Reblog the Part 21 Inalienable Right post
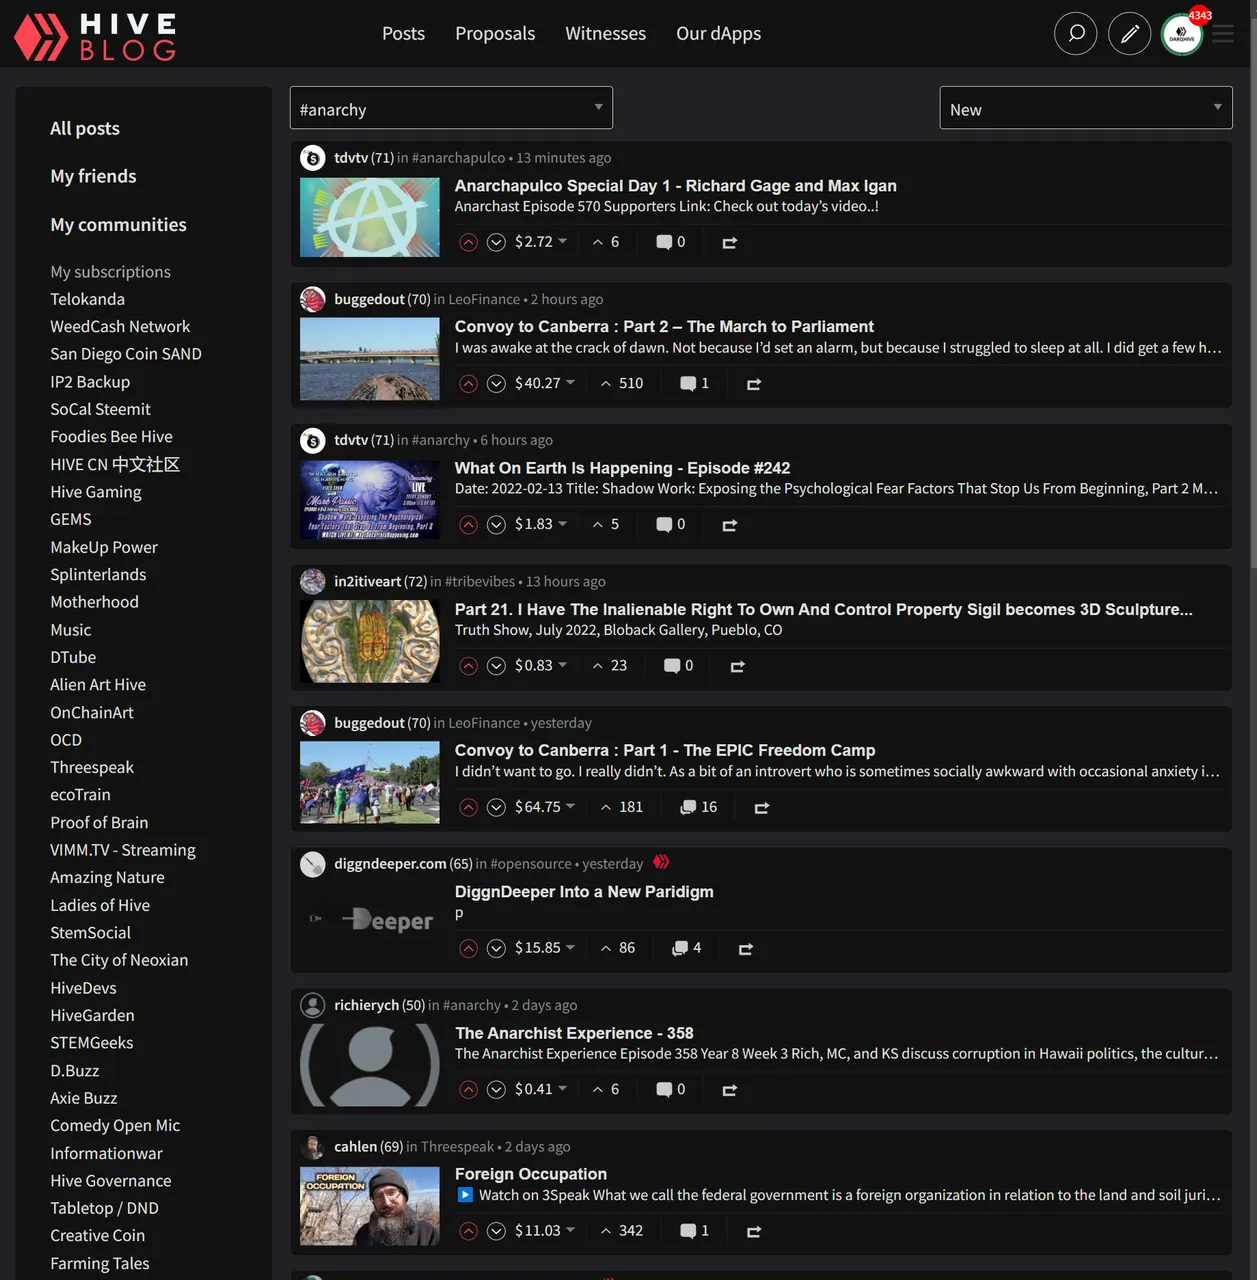Viewport: 1257px width, 1280px height. (x=738, y=666)
